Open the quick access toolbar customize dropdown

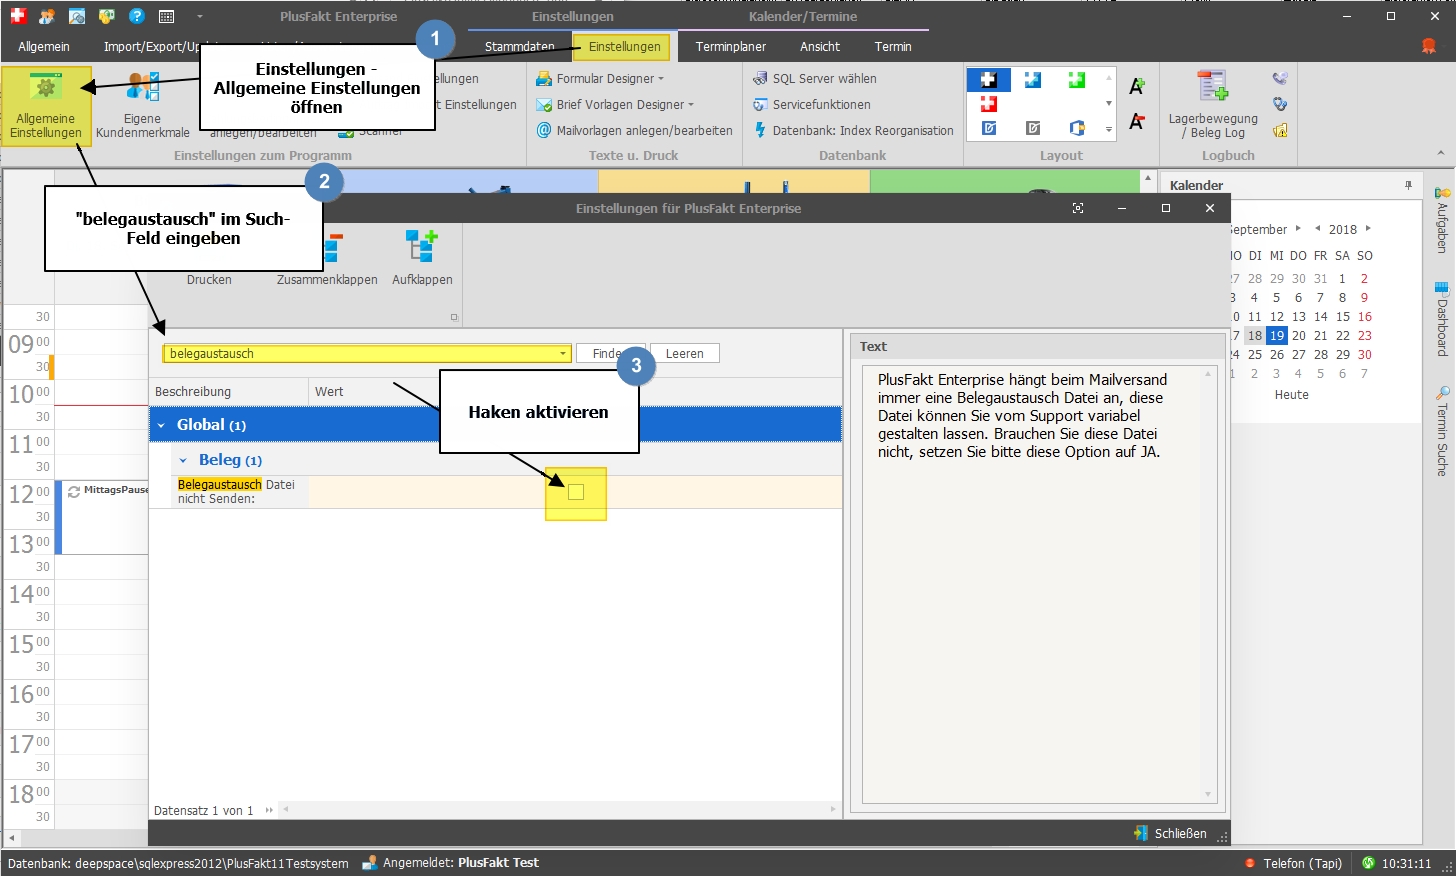199,16
